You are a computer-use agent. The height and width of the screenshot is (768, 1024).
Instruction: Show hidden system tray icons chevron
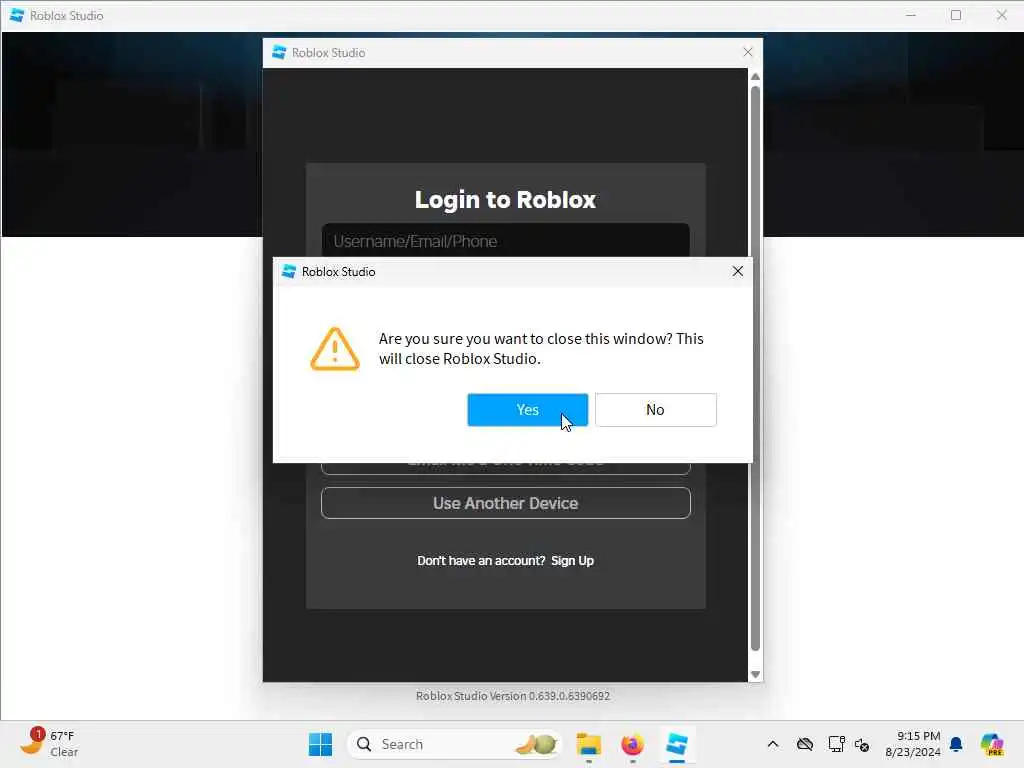[x=773, y=744]
